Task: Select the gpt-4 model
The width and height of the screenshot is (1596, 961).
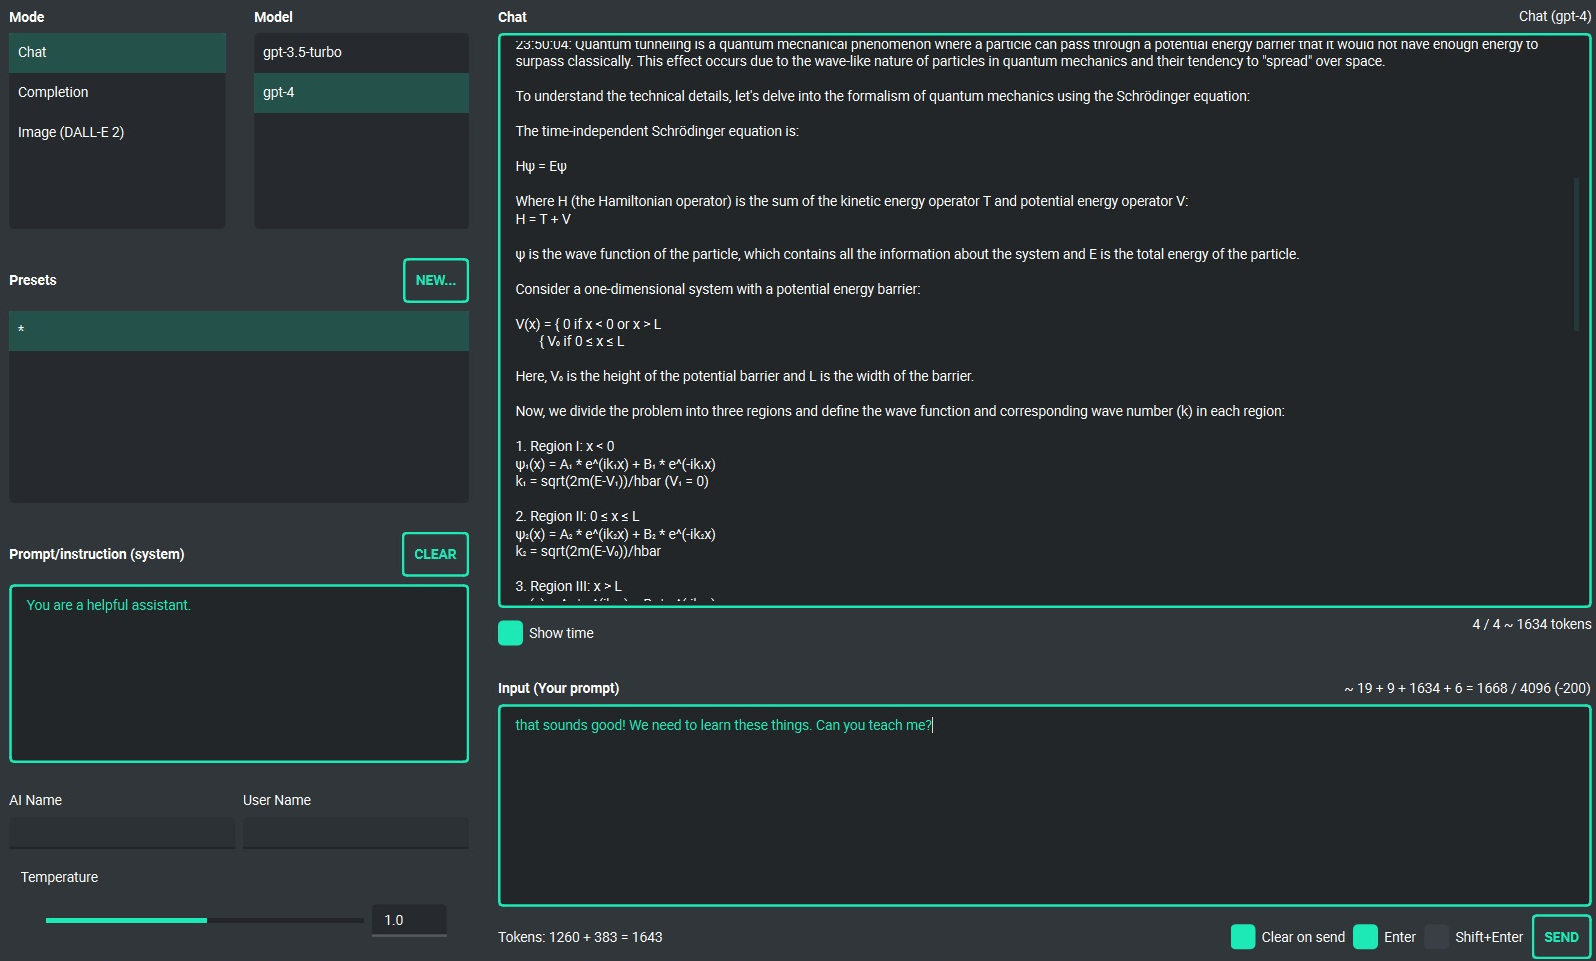Action: [360, 92]
